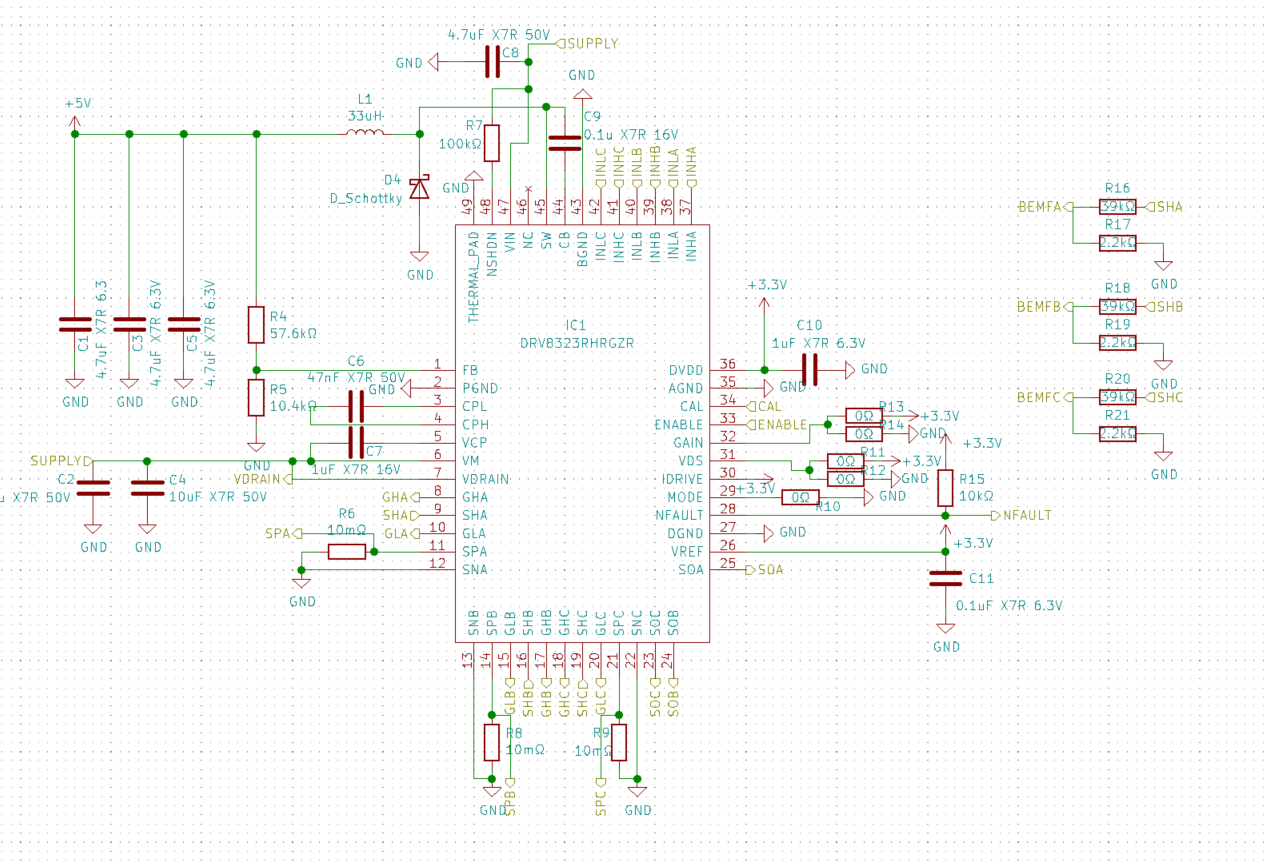Click the R9 10mΩ shunt resistor symbol
This screenshot has height=866, width=1269.
[619, 742]
